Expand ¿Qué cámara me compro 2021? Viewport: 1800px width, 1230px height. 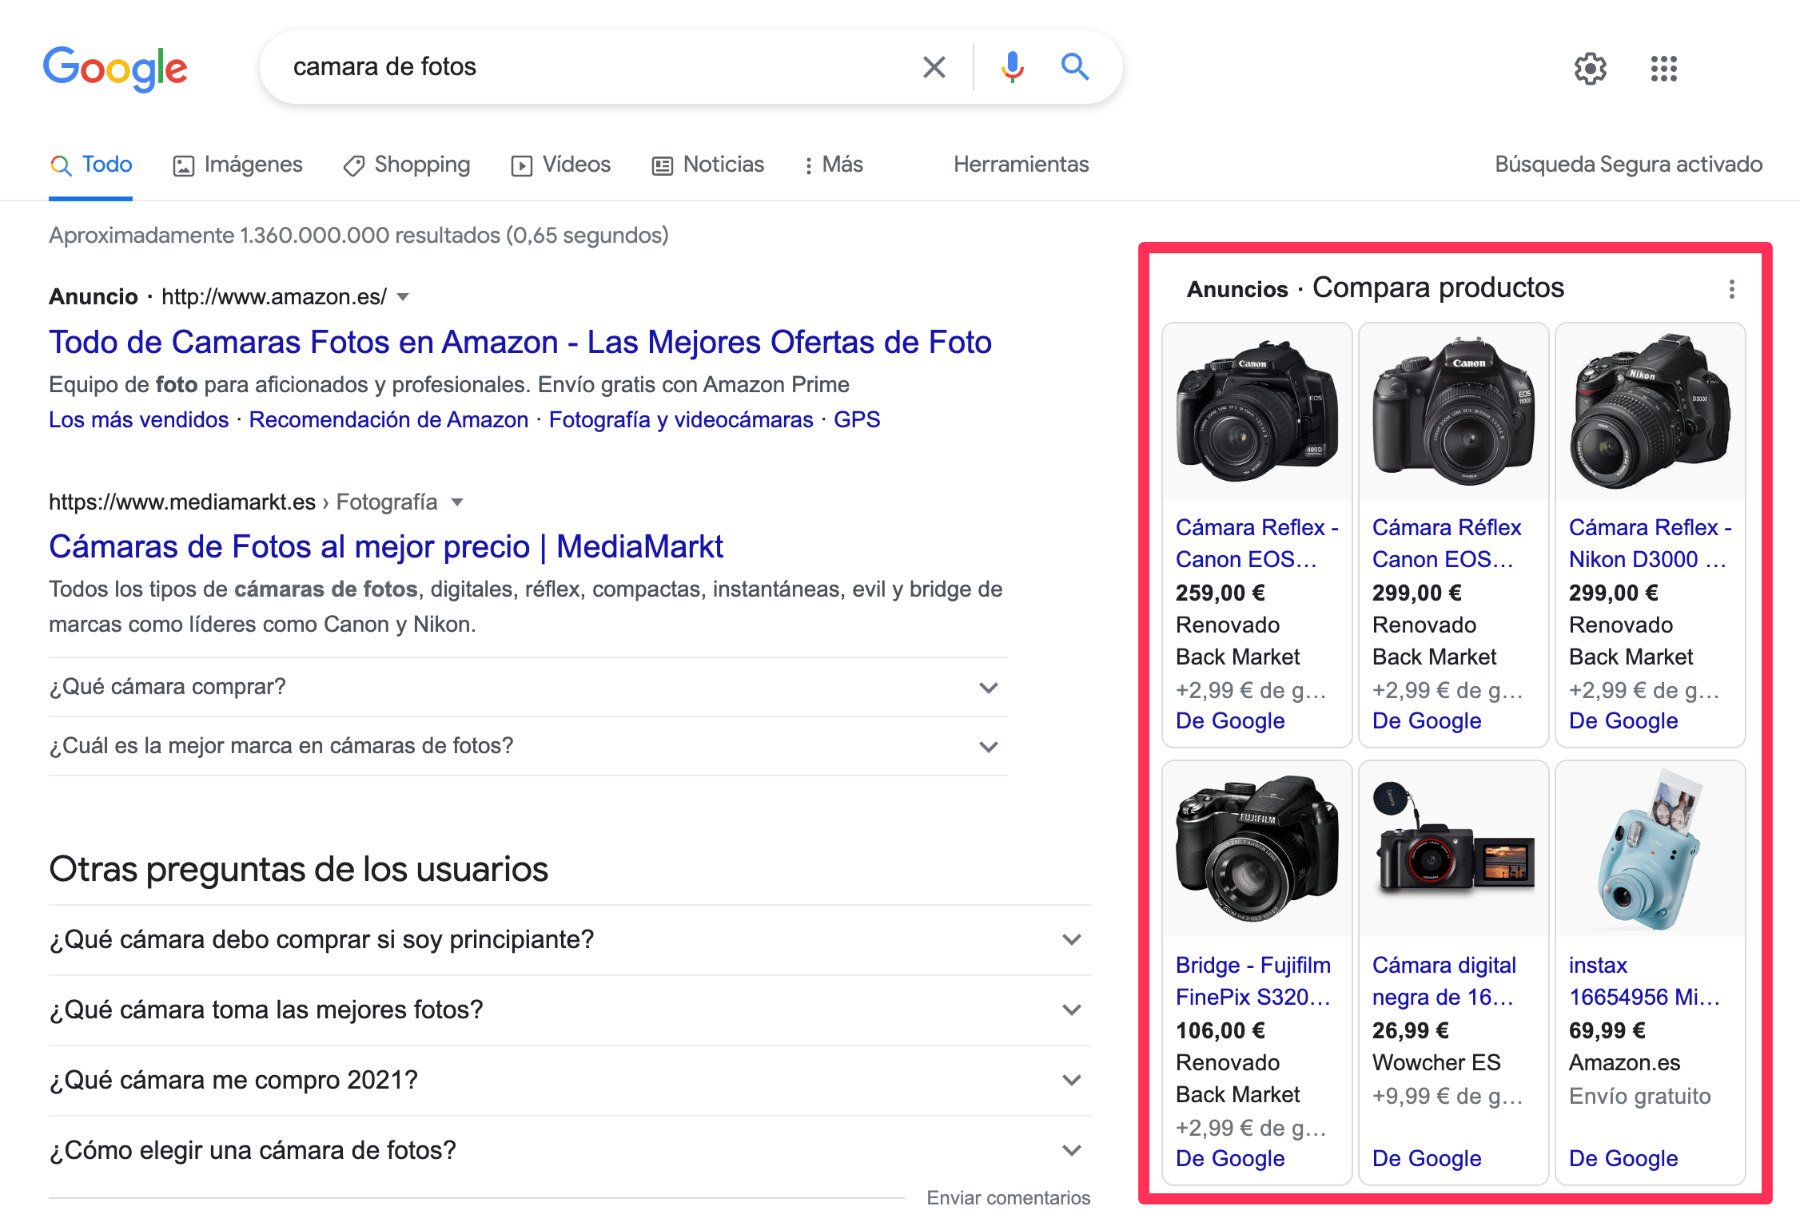tap(569, 1080)
